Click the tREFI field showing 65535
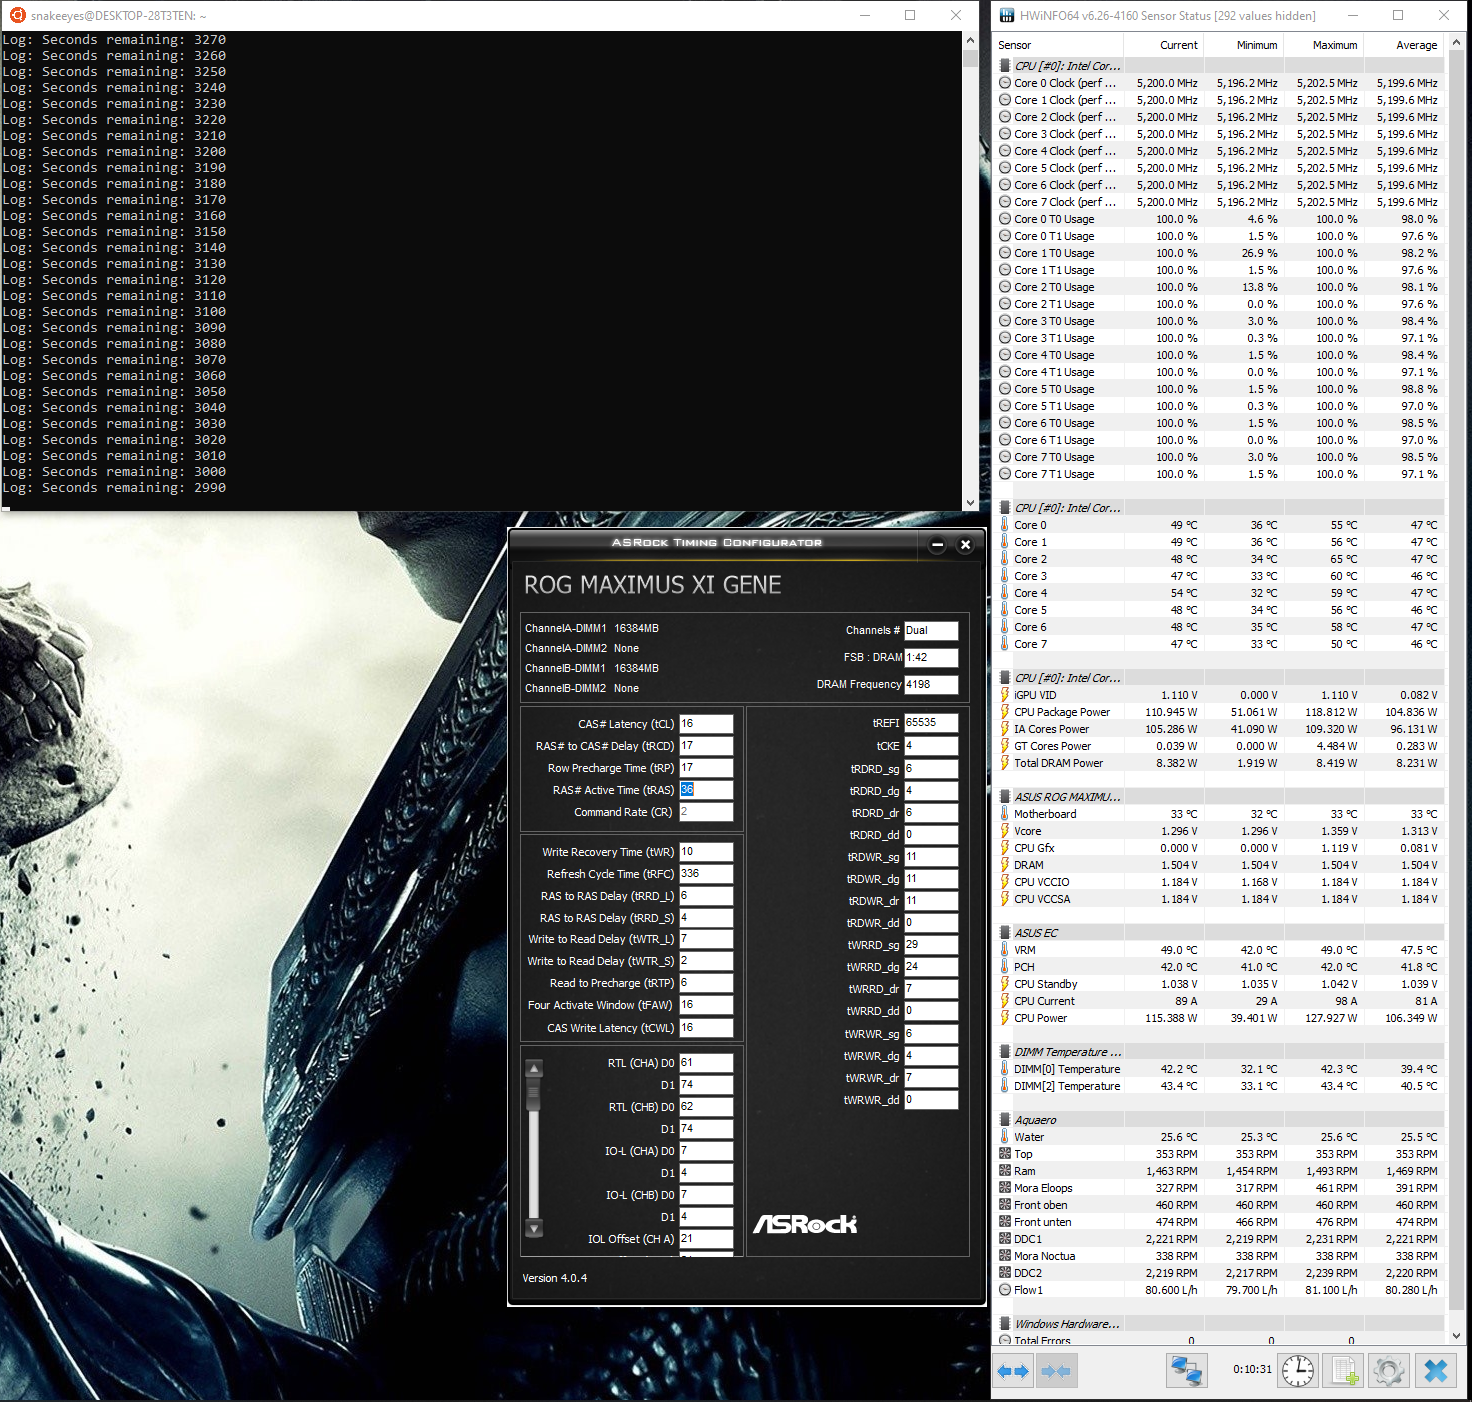 [931, 722]
